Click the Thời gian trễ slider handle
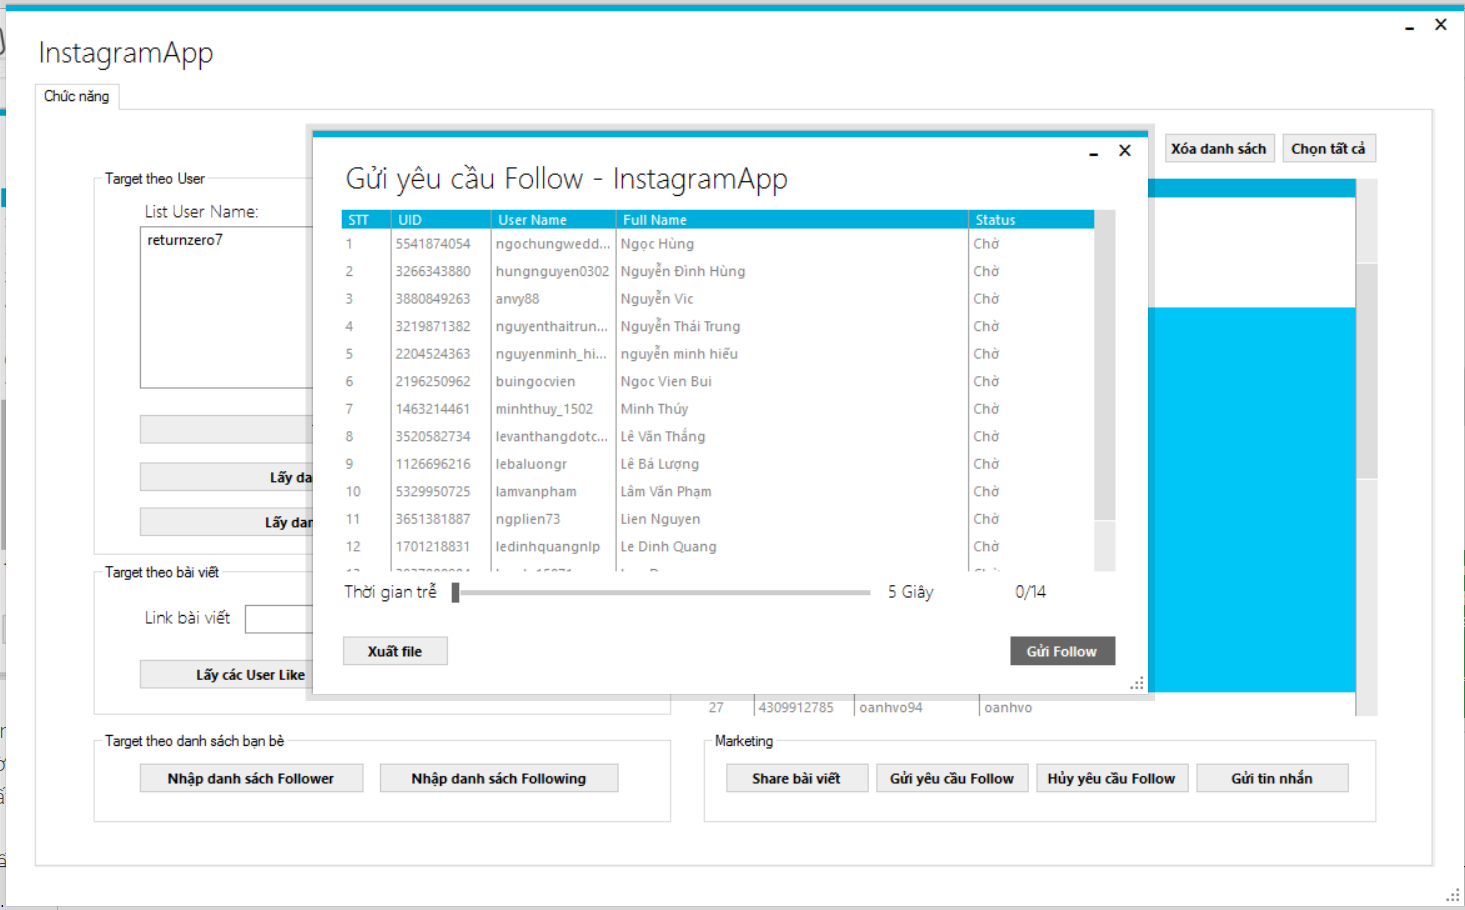This screenshot has height=910, width=1465. click(455, 592)
